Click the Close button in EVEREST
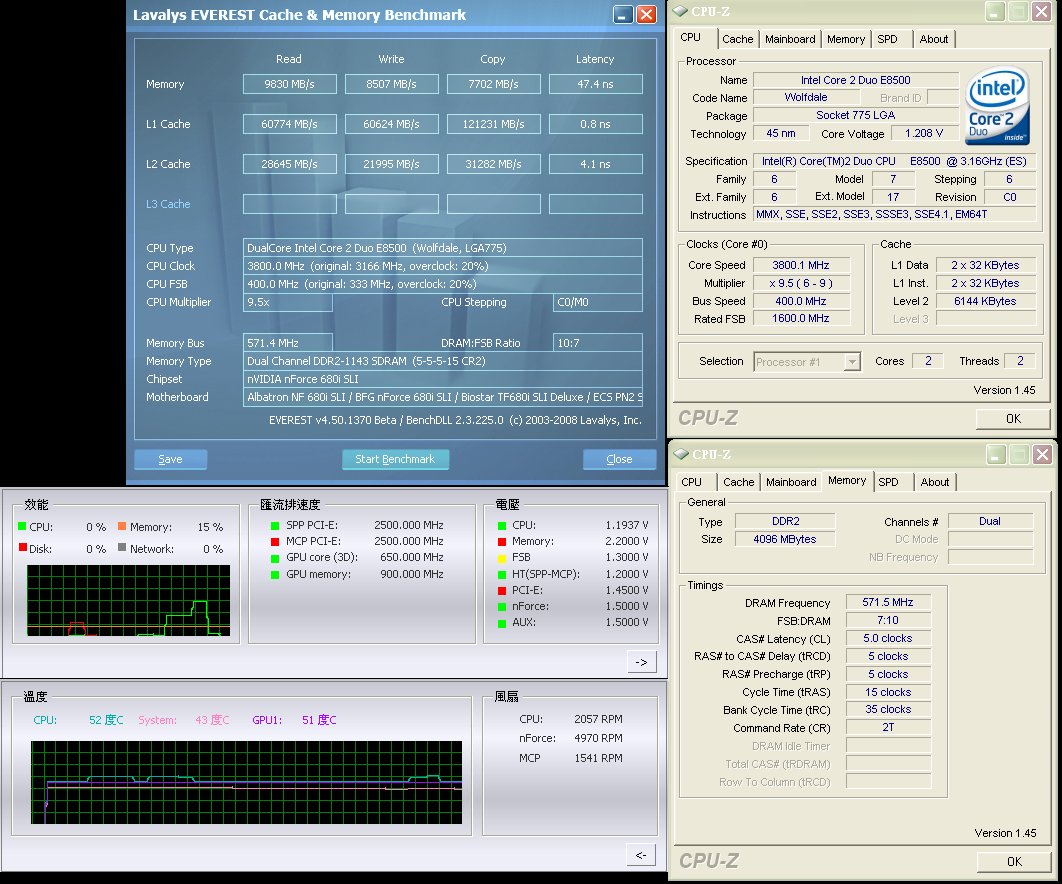Image resolution: width=1062 pixels, height=884 pixels. (x=619, y=459)
